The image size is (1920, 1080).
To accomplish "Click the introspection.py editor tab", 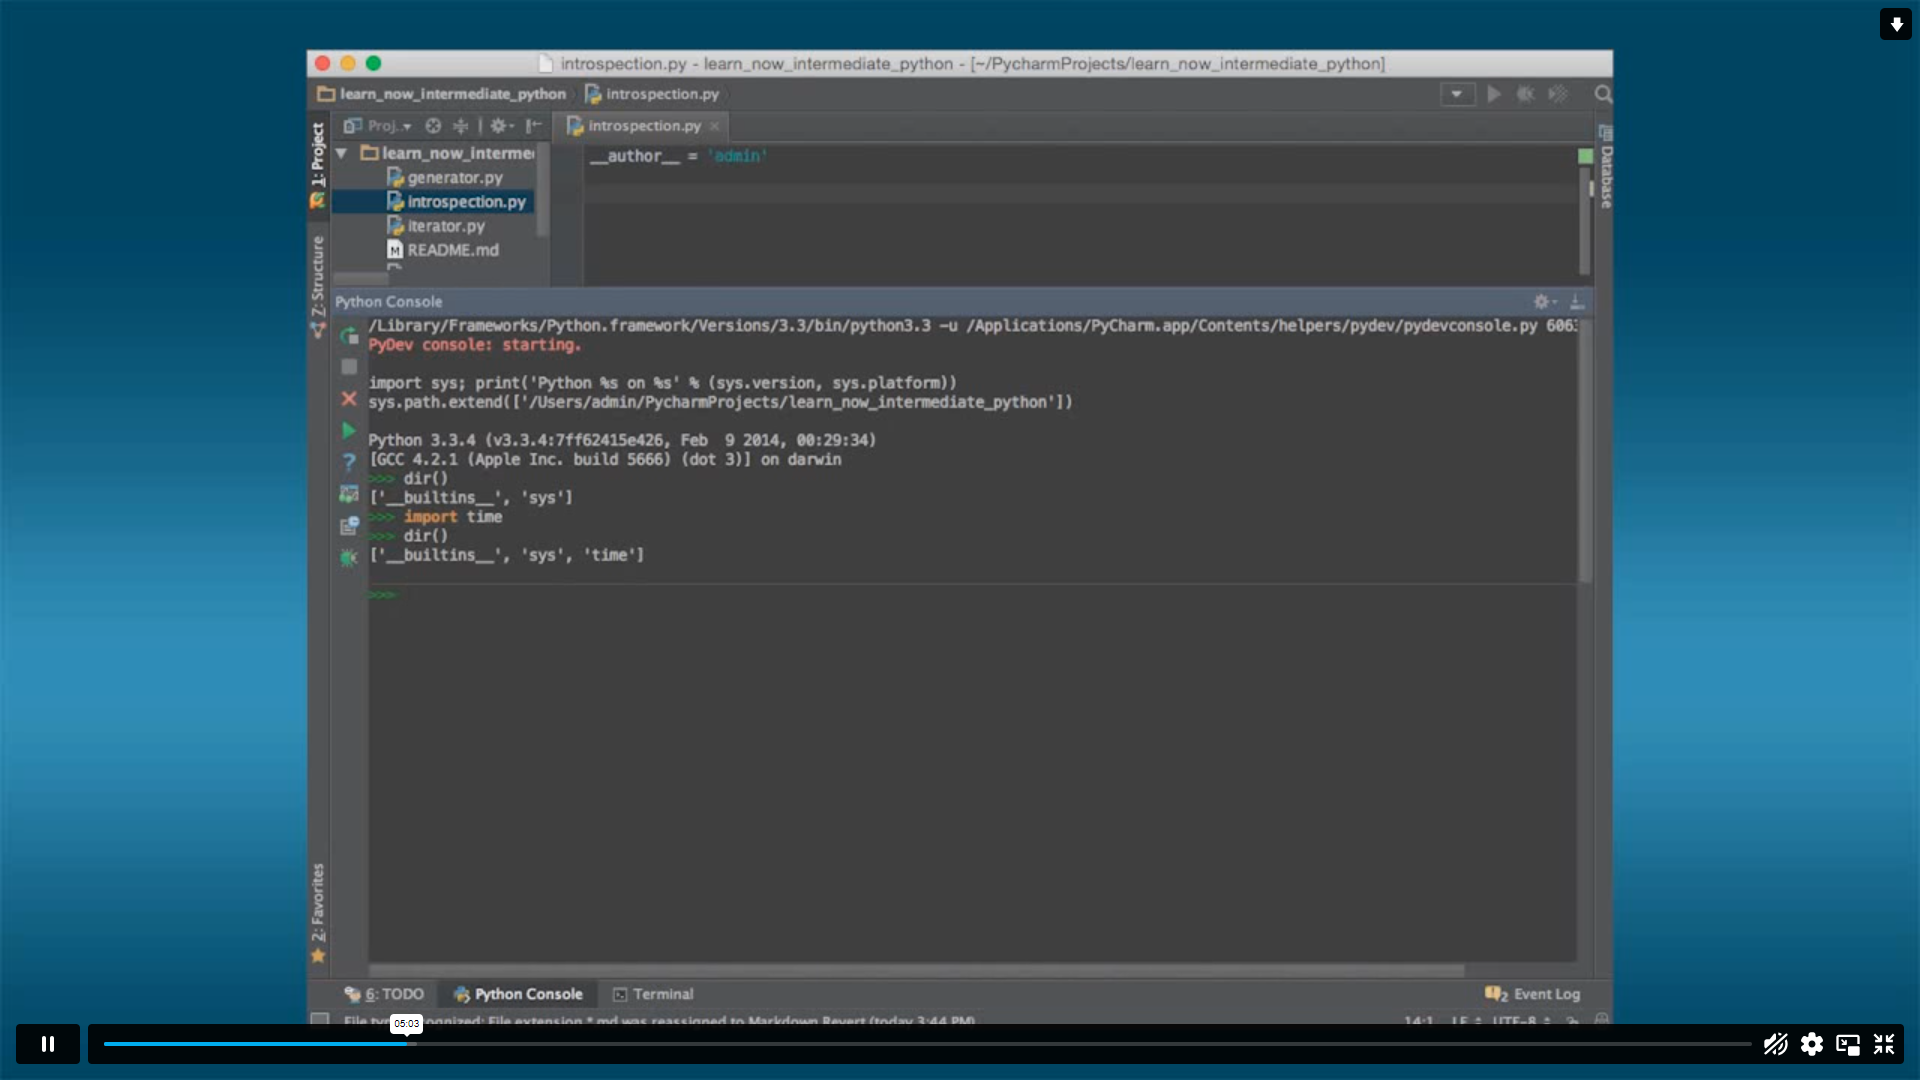I will coord(642,124).
